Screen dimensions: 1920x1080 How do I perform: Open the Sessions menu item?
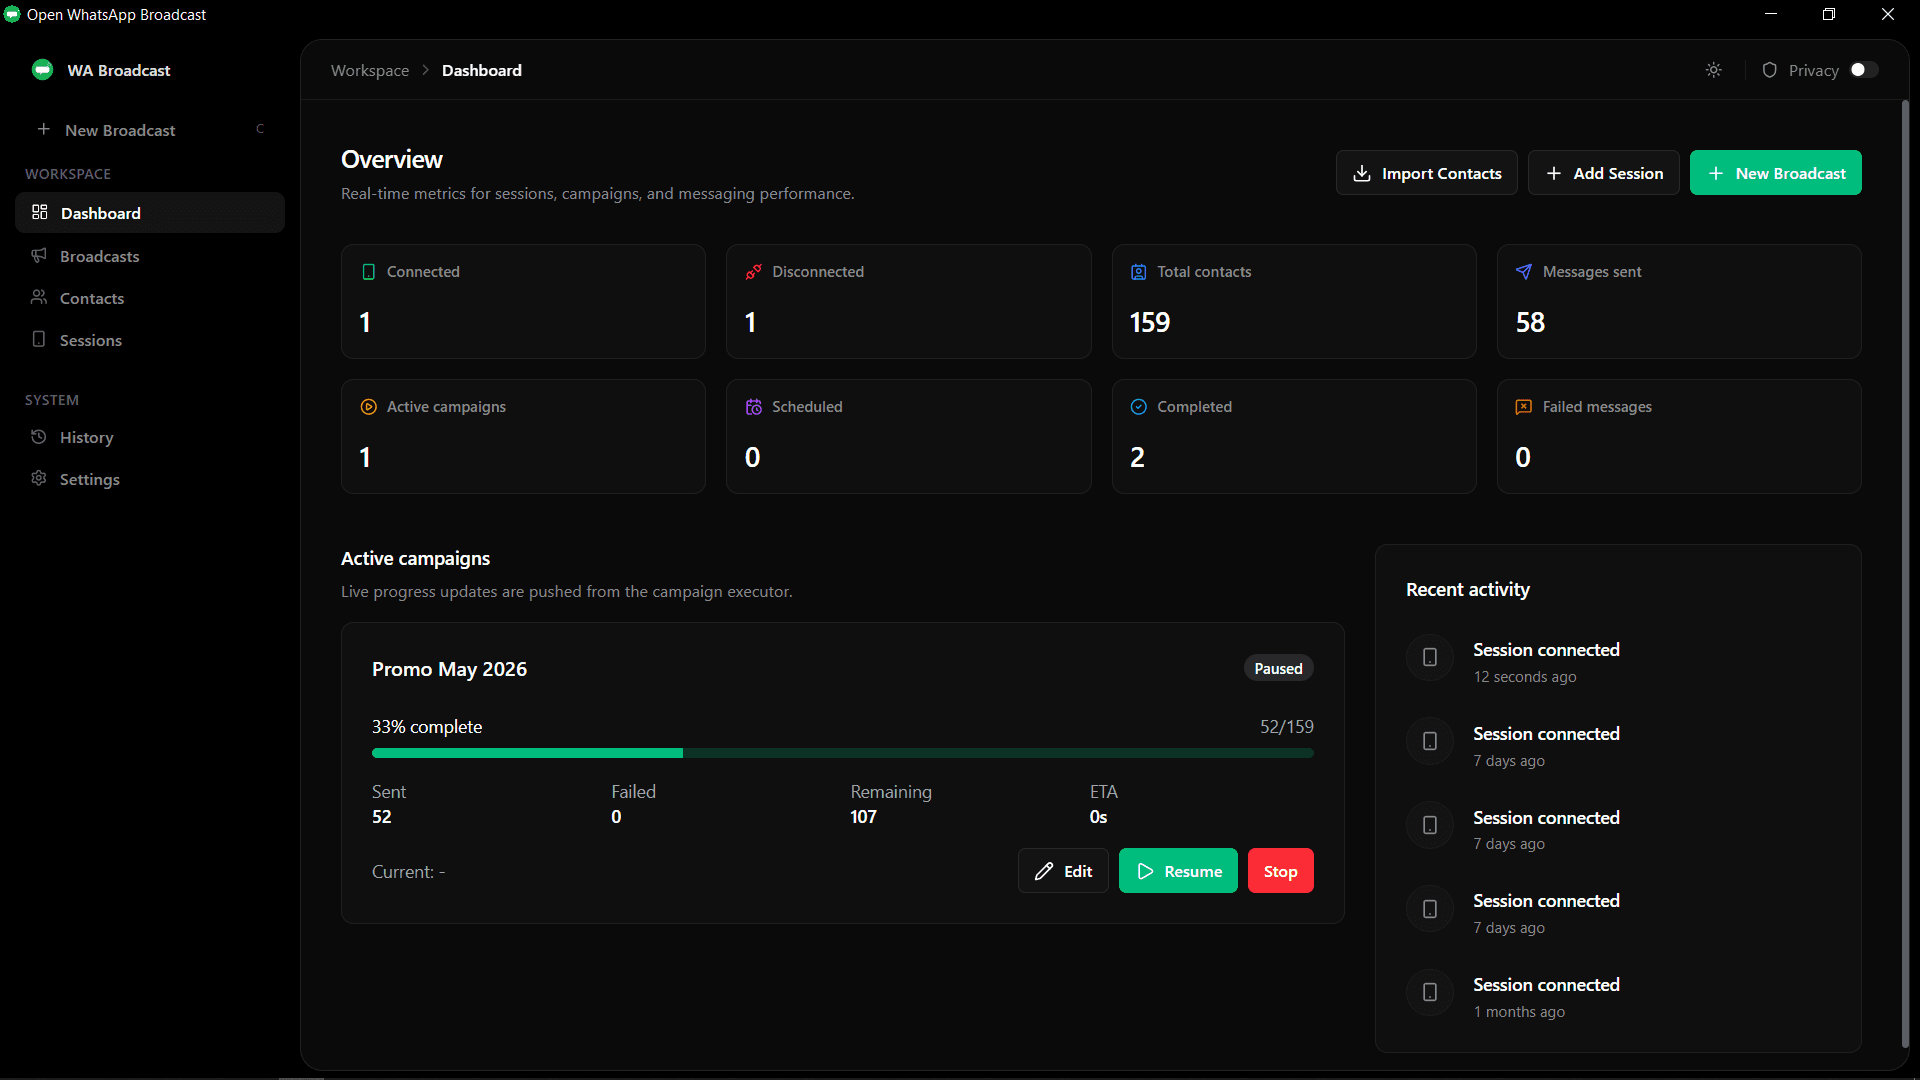150,340
